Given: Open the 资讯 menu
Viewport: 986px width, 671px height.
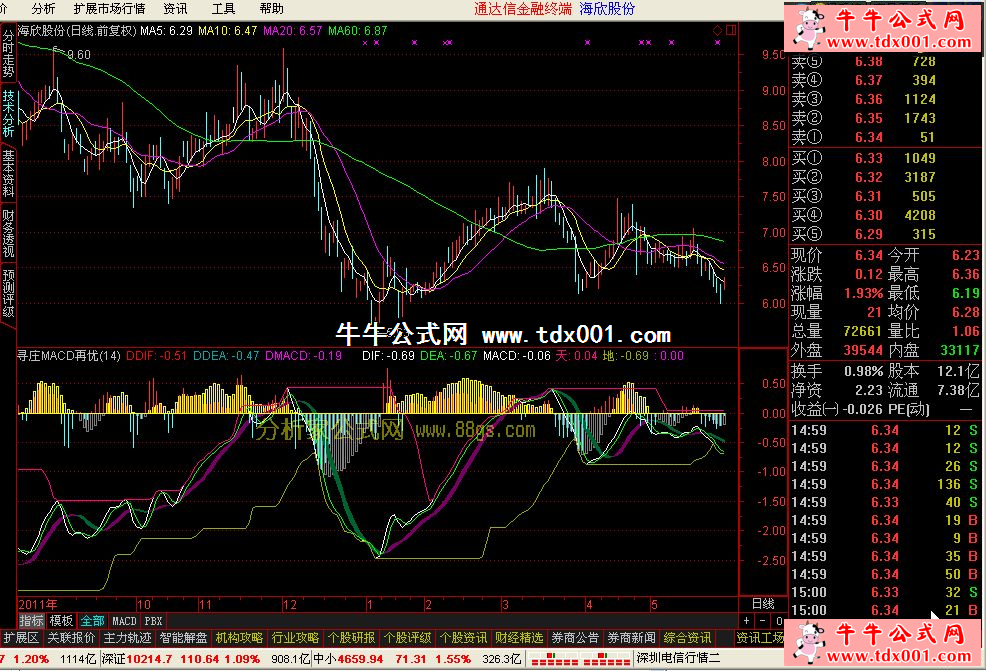Looking at the screenshot, I should point(175,9).
